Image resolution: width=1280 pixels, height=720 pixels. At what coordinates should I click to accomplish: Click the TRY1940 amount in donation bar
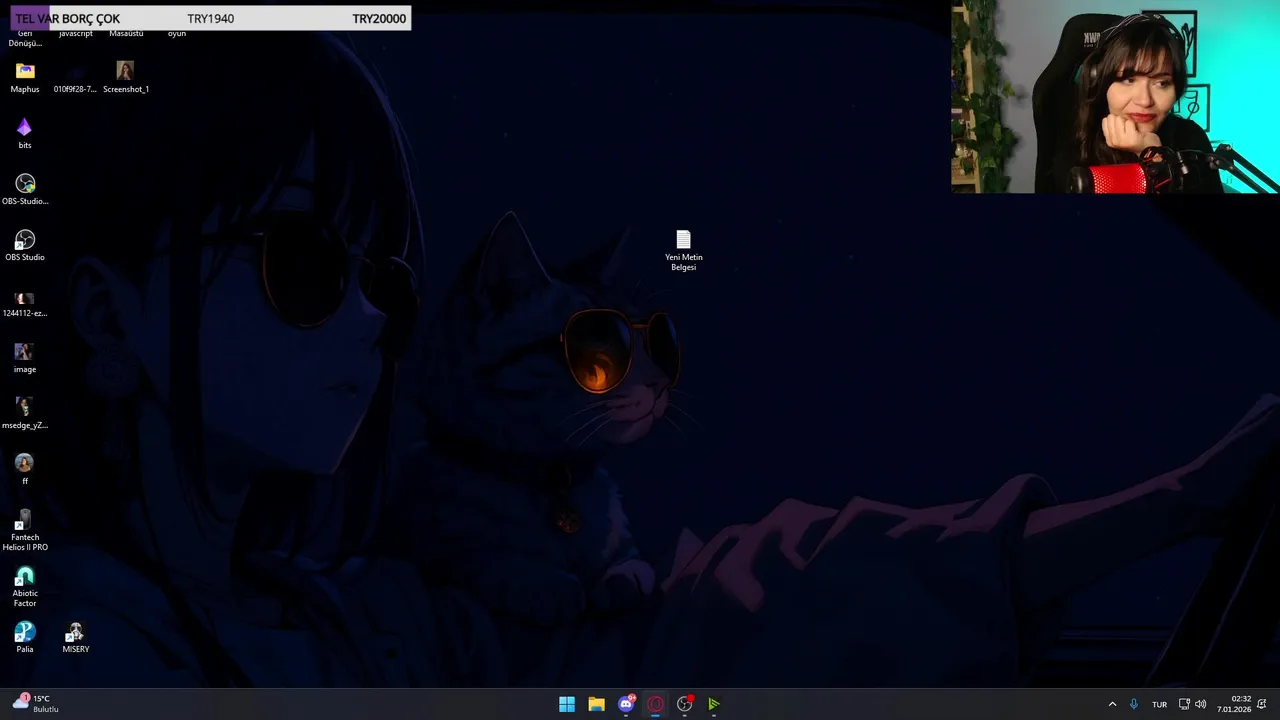point(210,18)
